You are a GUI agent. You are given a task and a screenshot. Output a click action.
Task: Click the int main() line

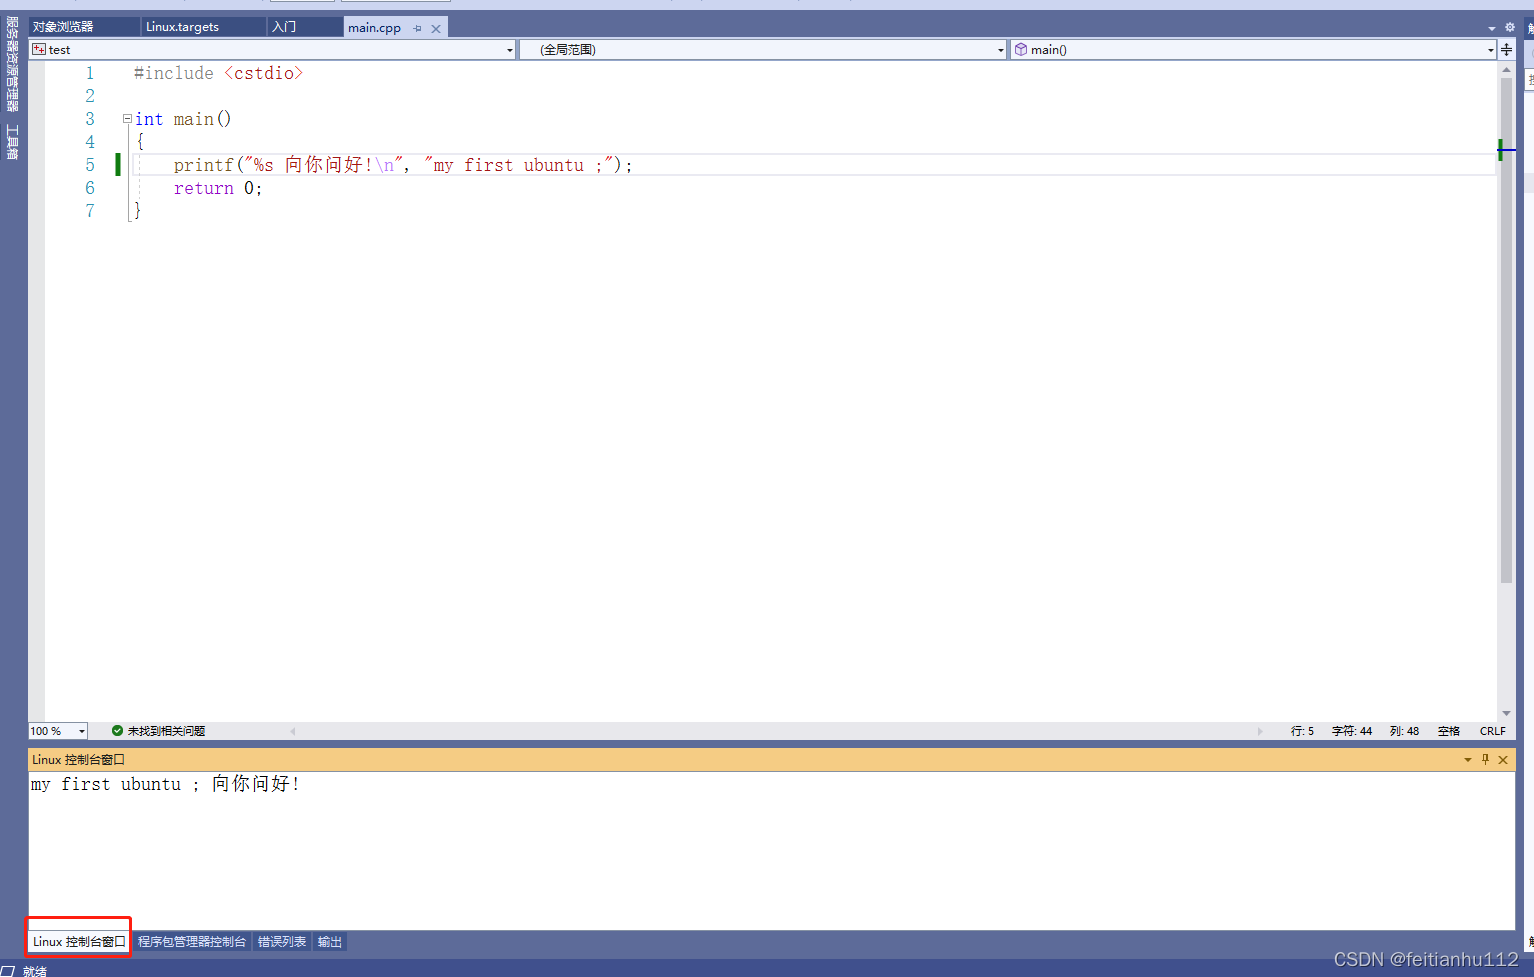[183, 119]
